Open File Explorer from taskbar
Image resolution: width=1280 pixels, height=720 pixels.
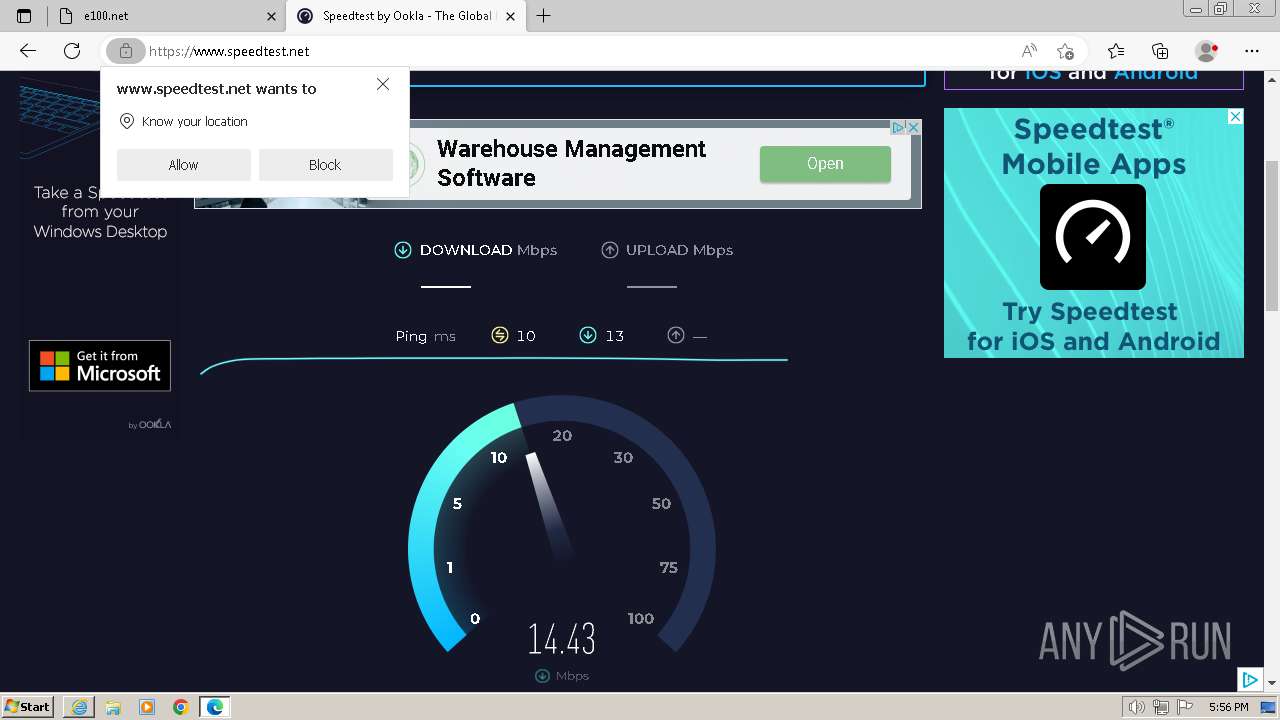click(113, 707)
